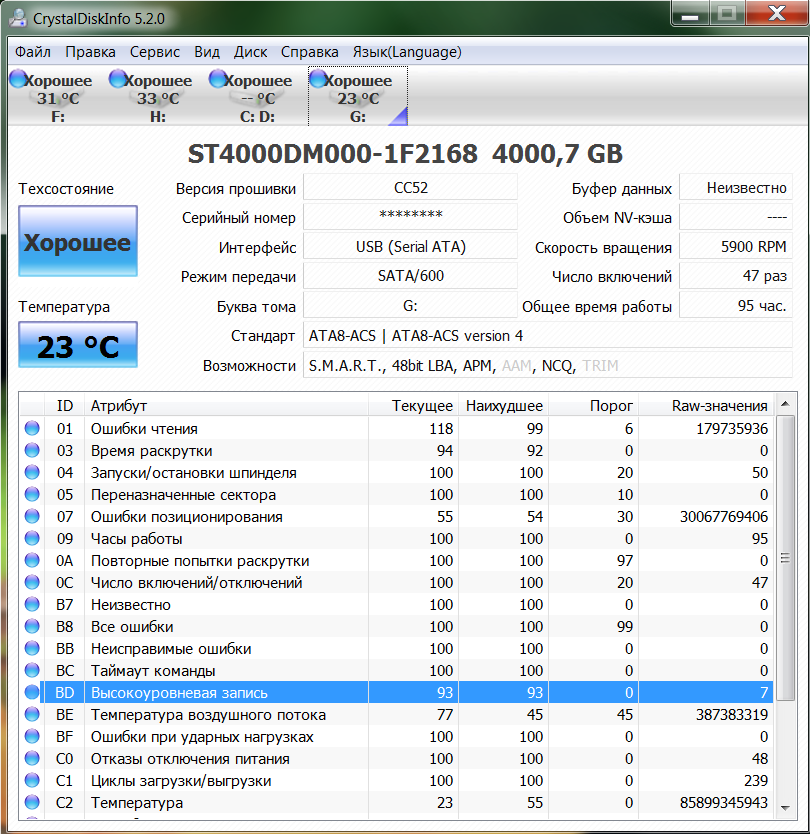Image resolution: width=810 pixels, height=834 pixels.
Task: Click the scrollbar down arrow
Action: pyautogui.click(x=785, y=808)
